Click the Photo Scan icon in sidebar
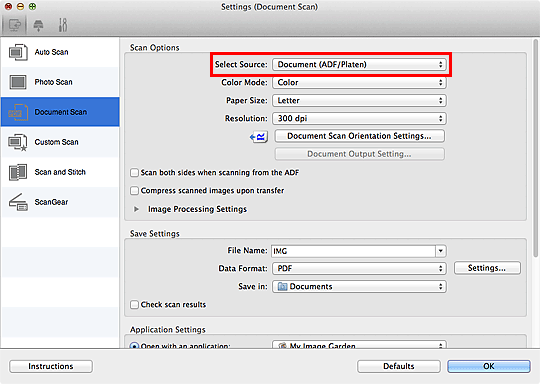 tap(18, 82)
